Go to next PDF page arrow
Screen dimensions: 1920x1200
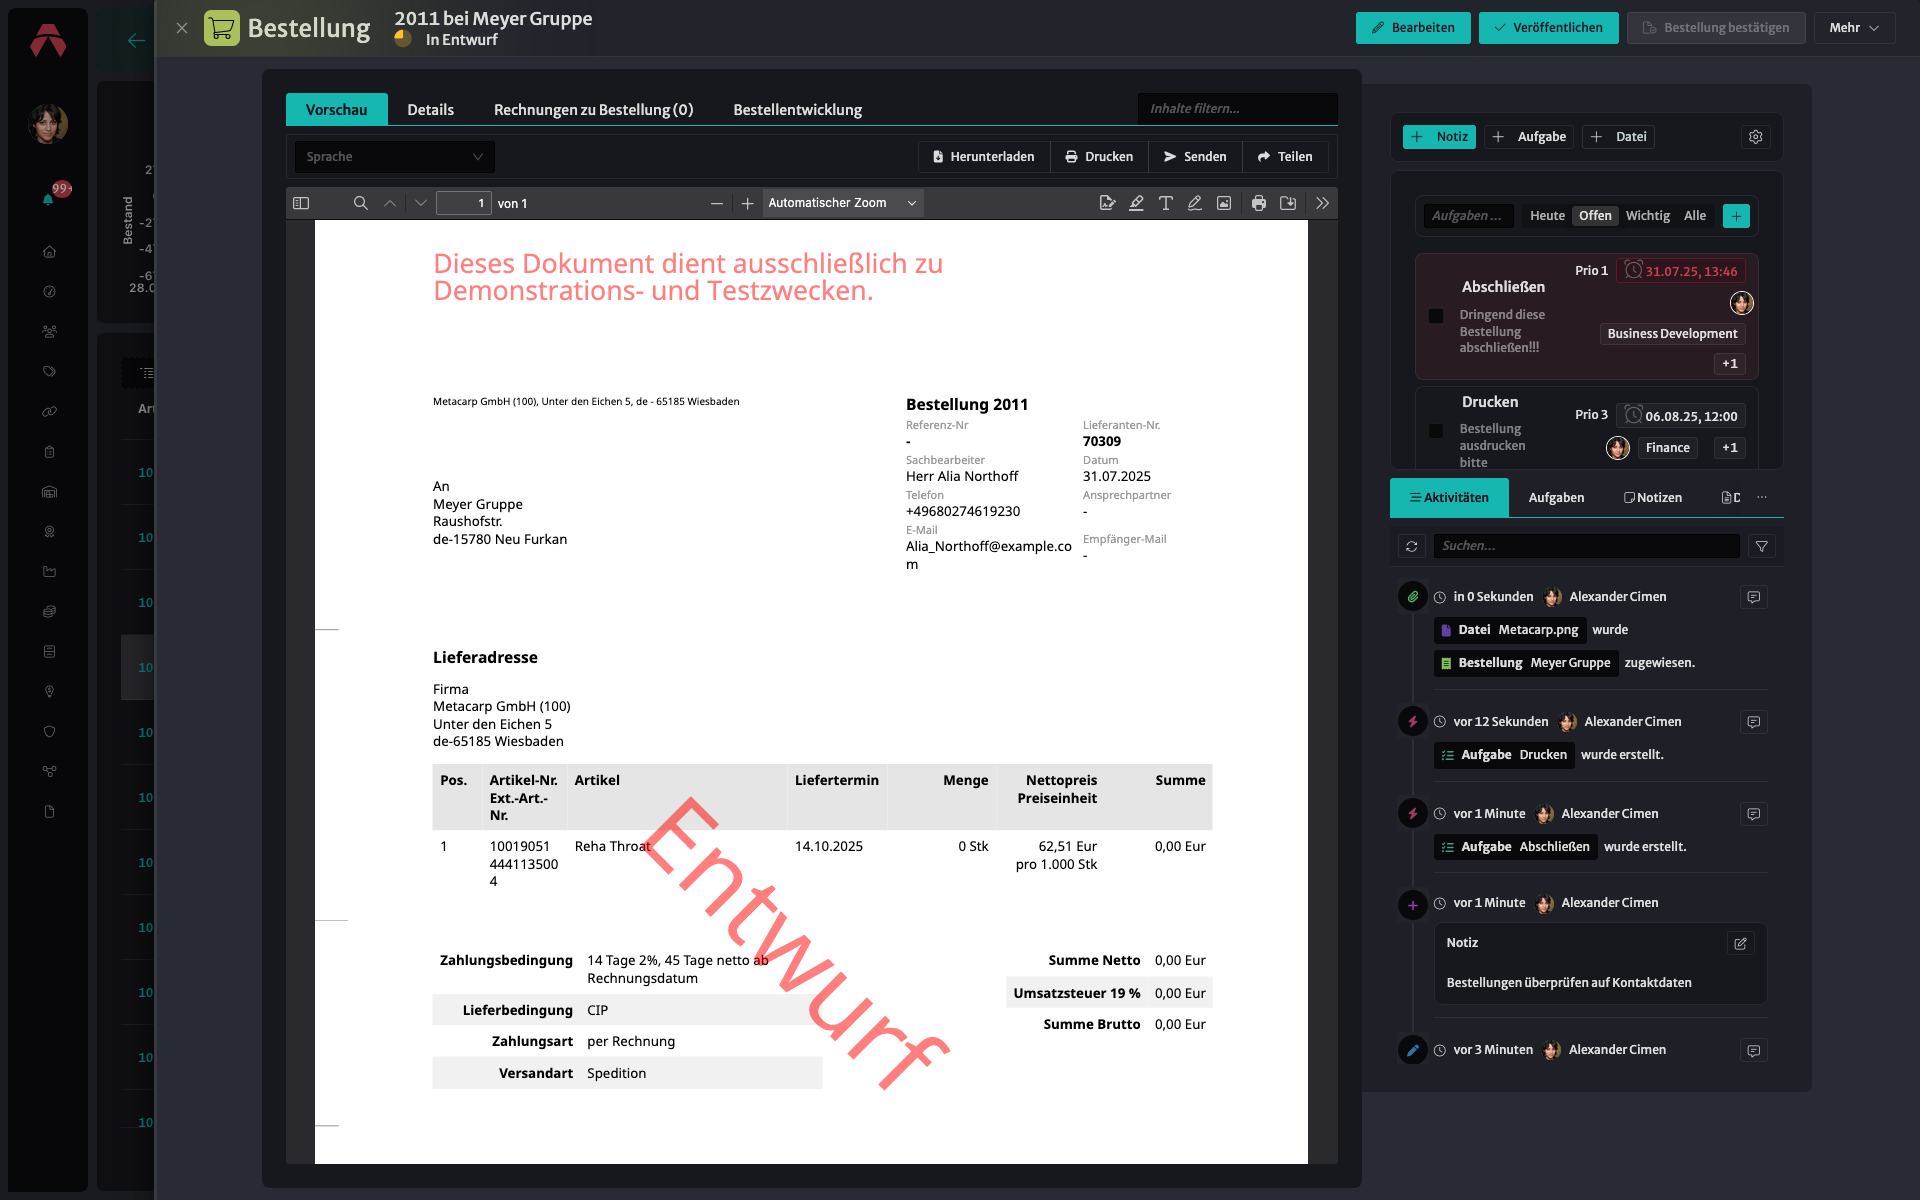click(x=420, y=203)
